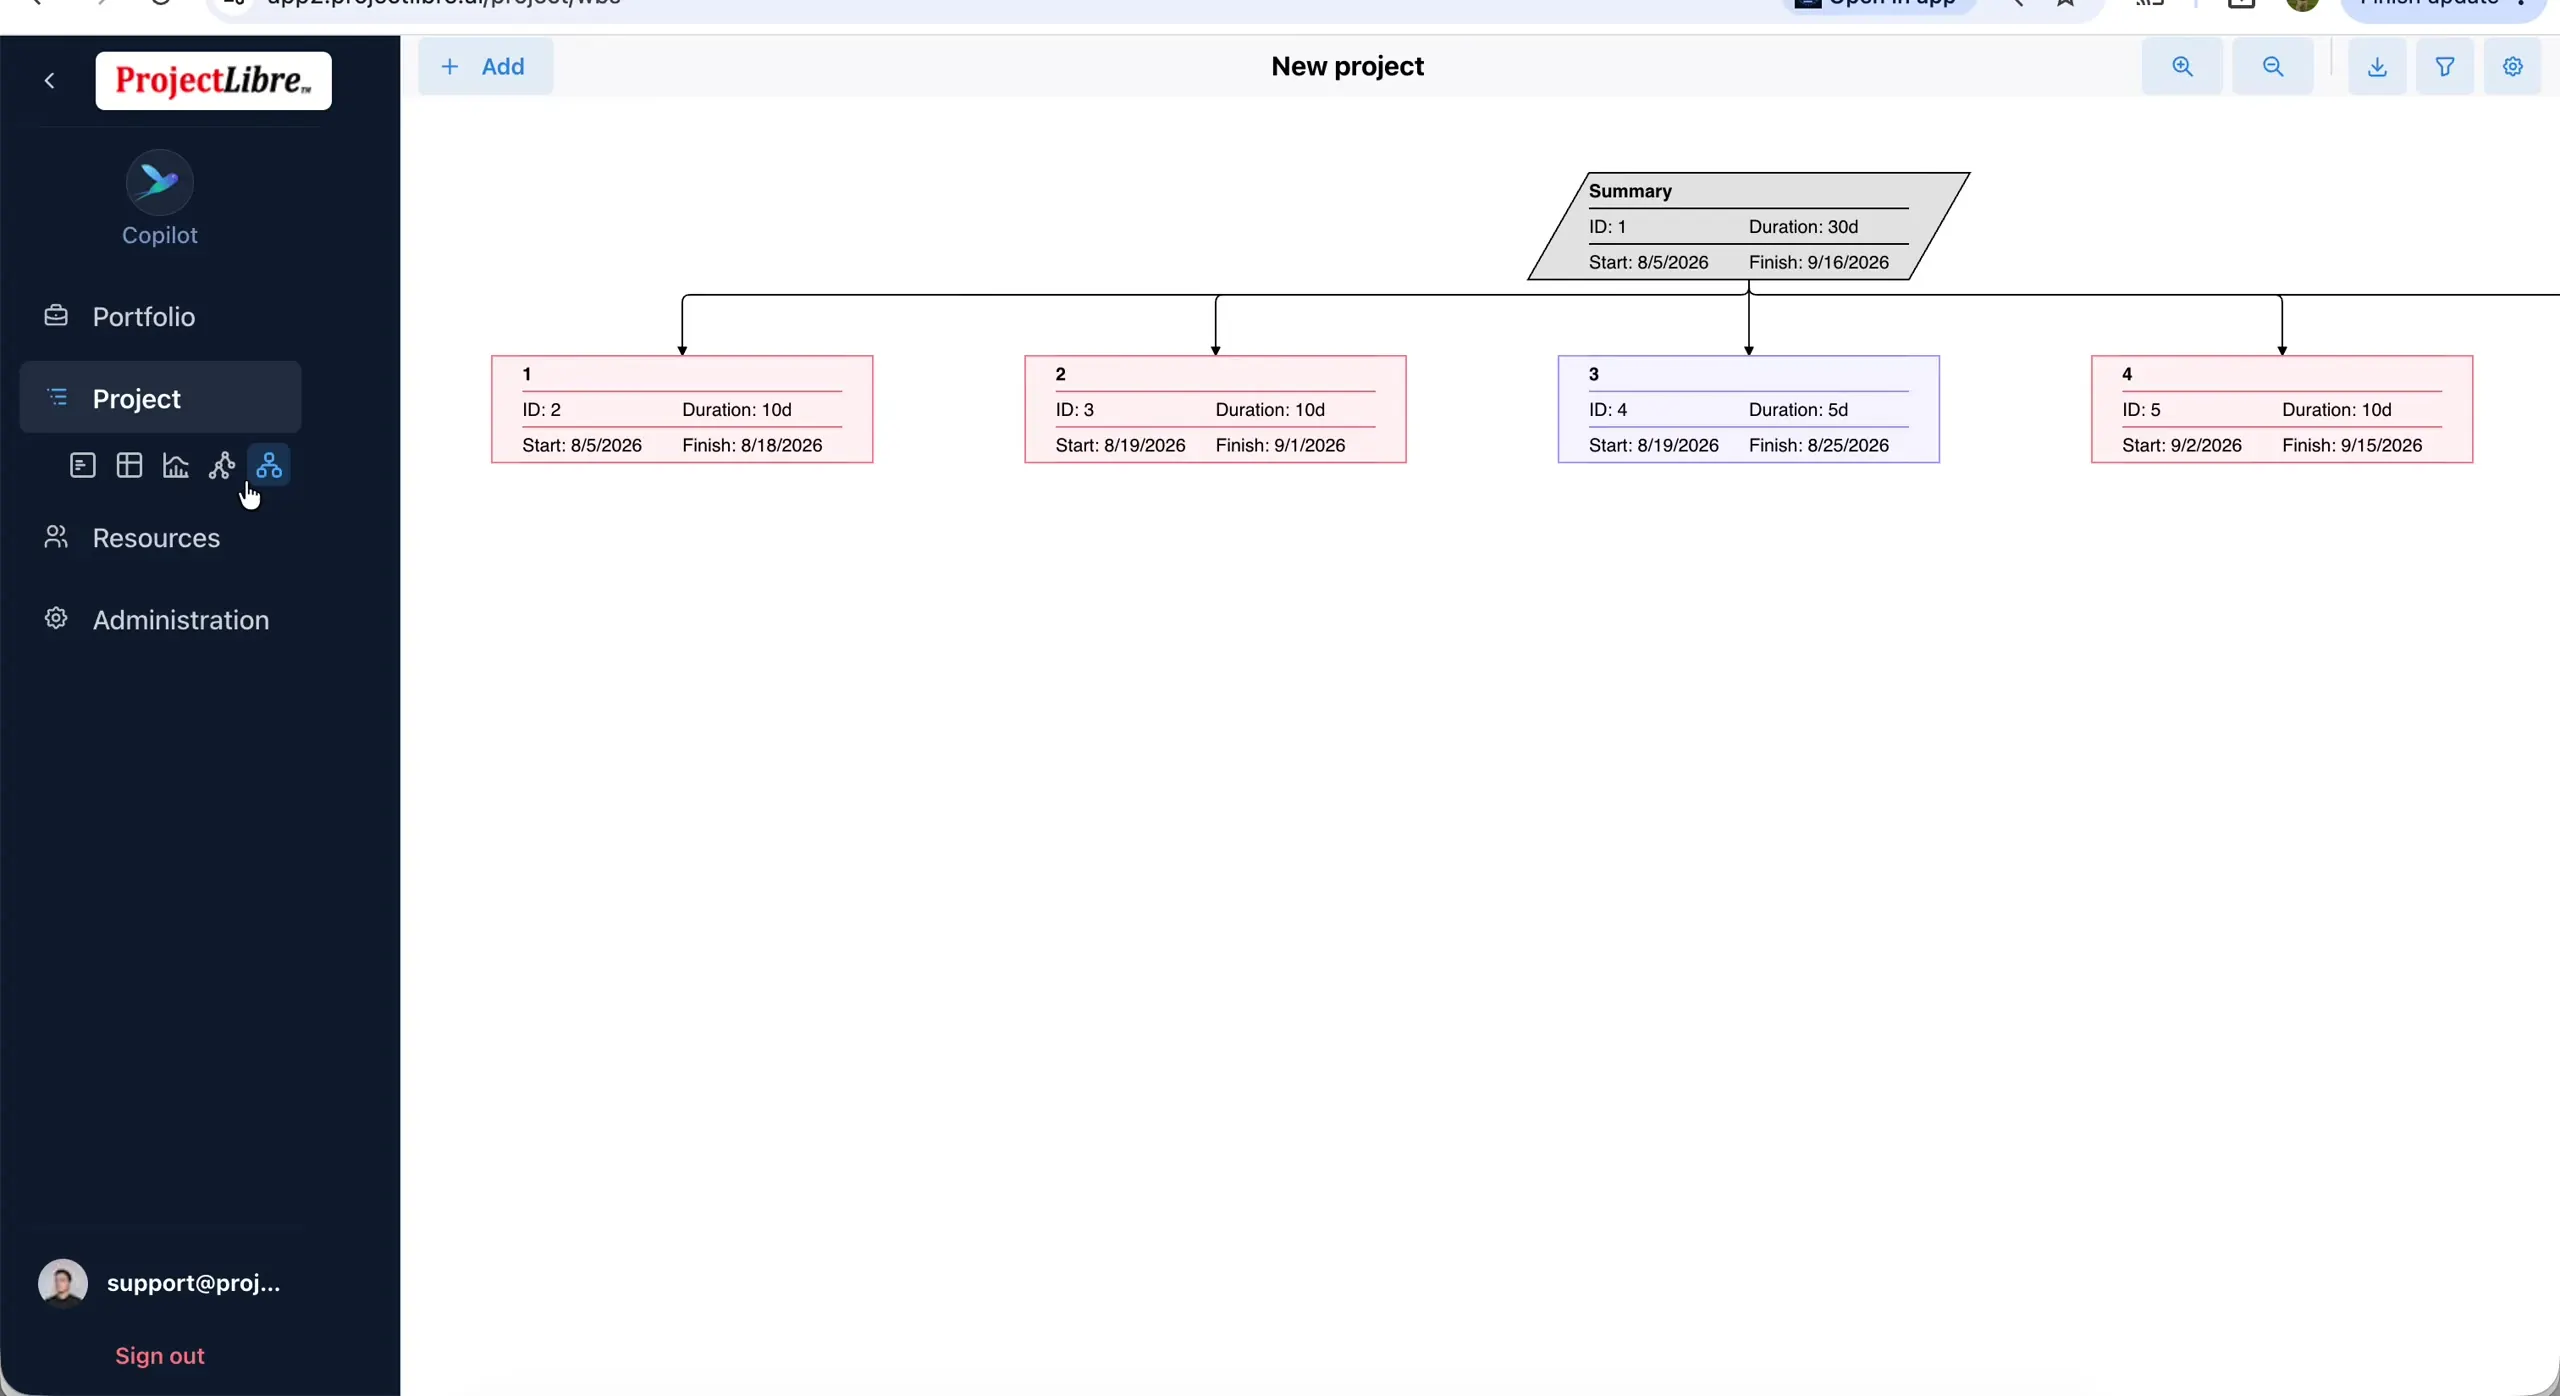Click the Duration: 5d text

[1798, 410]
